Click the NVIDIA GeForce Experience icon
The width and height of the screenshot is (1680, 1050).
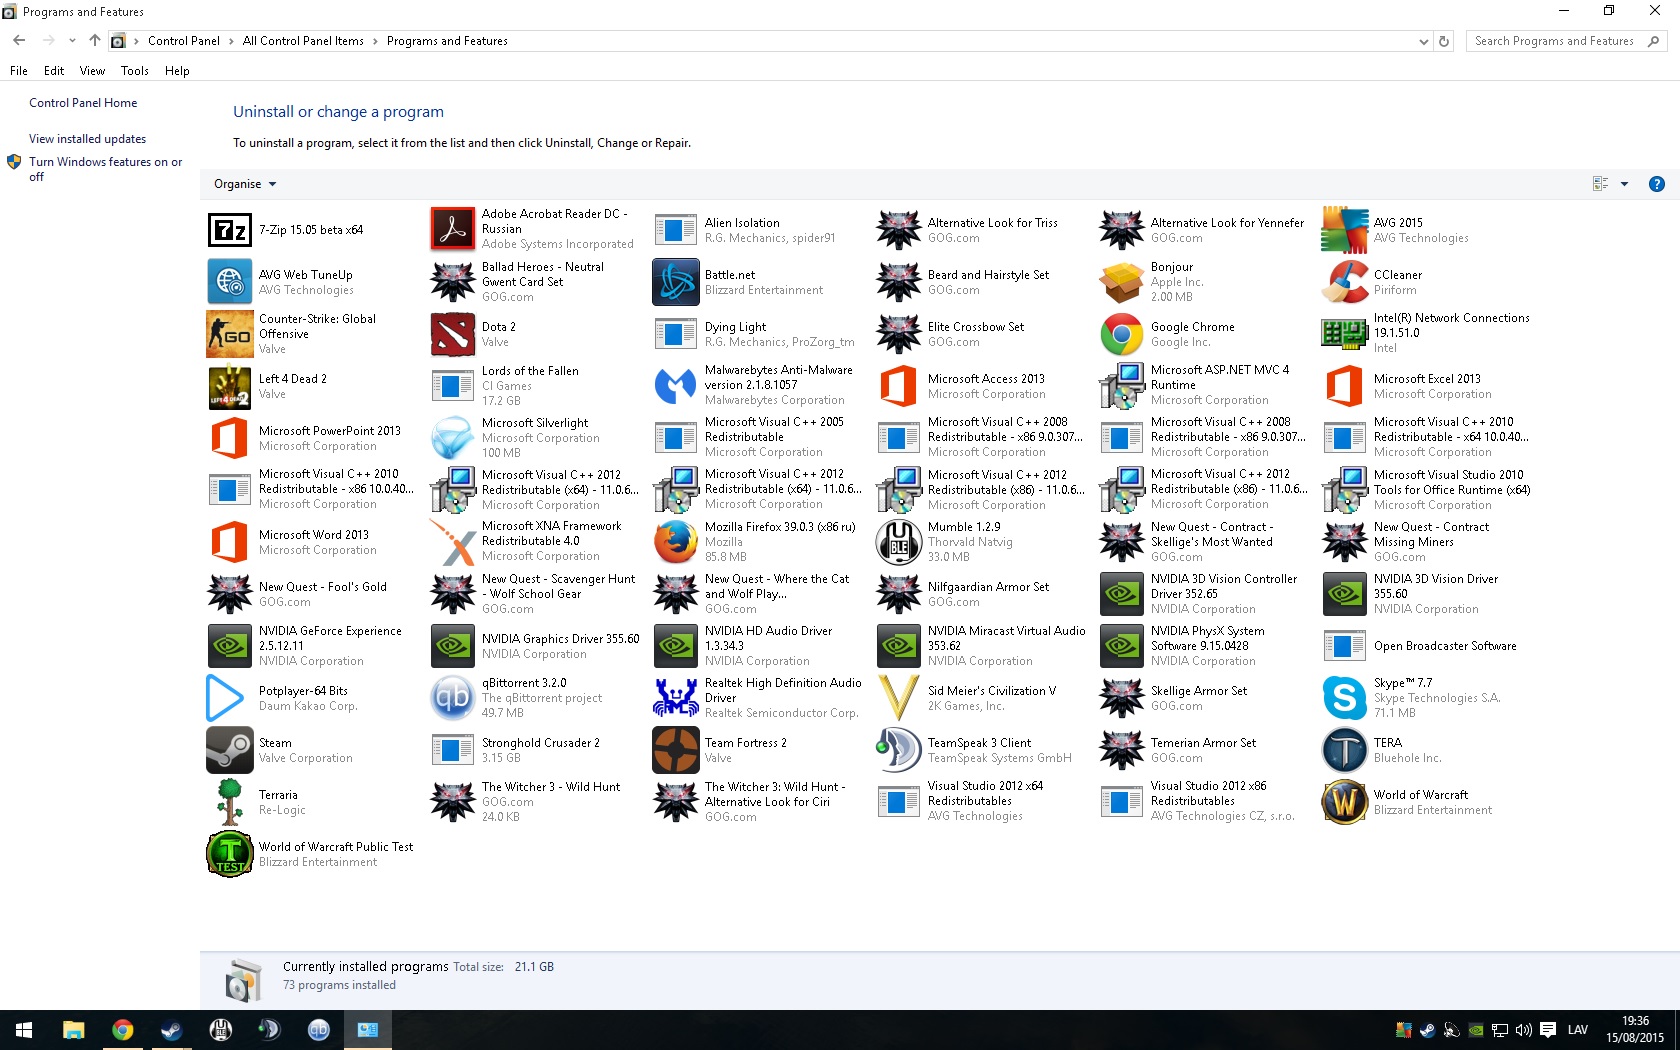point(229,646)
